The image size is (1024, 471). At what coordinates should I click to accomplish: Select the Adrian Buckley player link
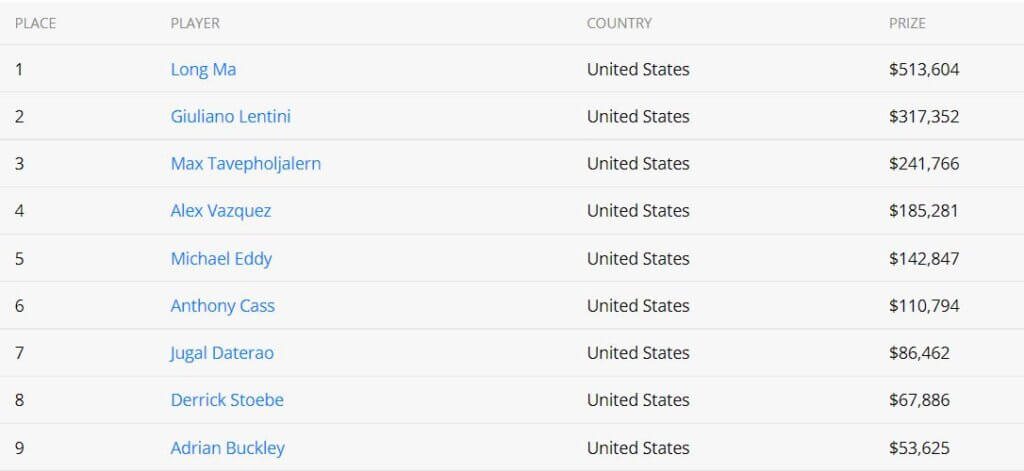[x=227, y=448]
